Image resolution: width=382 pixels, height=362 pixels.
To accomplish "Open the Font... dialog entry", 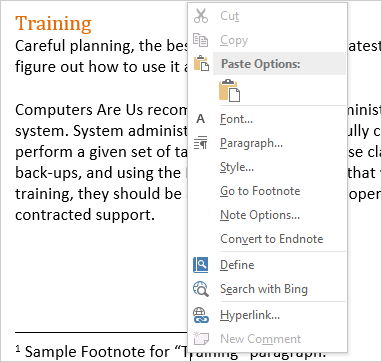I will tap(236, 119).
